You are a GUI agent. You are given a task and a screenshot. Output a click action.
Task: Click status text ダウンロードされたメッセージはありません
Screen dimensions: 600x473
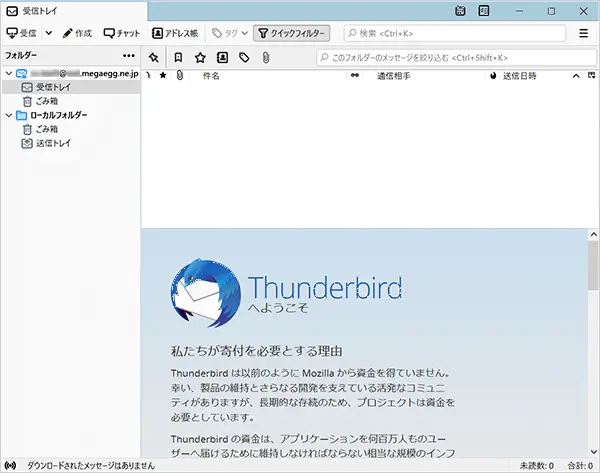pos(91,466)
